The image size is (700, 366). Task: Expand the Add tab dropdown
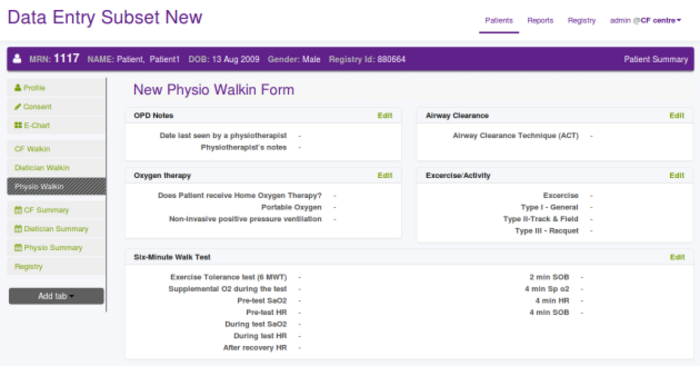tap(56, 296)
